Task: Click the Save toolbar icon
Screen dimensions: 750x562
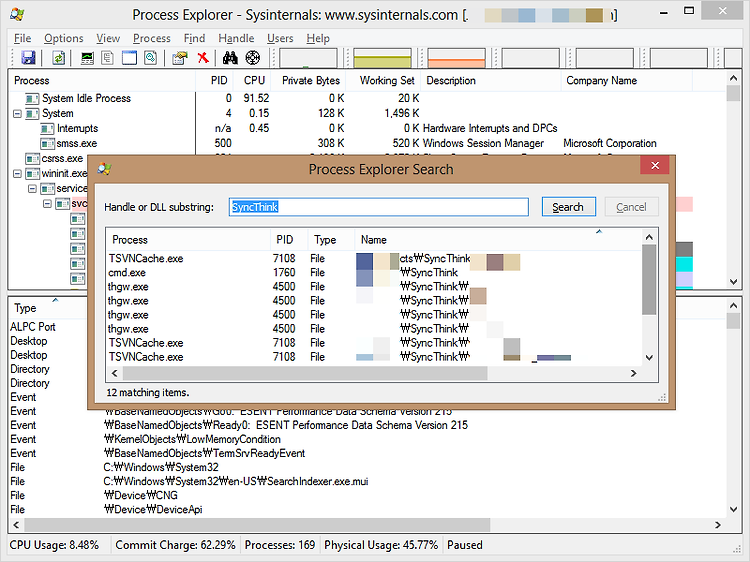Action: 28,58
